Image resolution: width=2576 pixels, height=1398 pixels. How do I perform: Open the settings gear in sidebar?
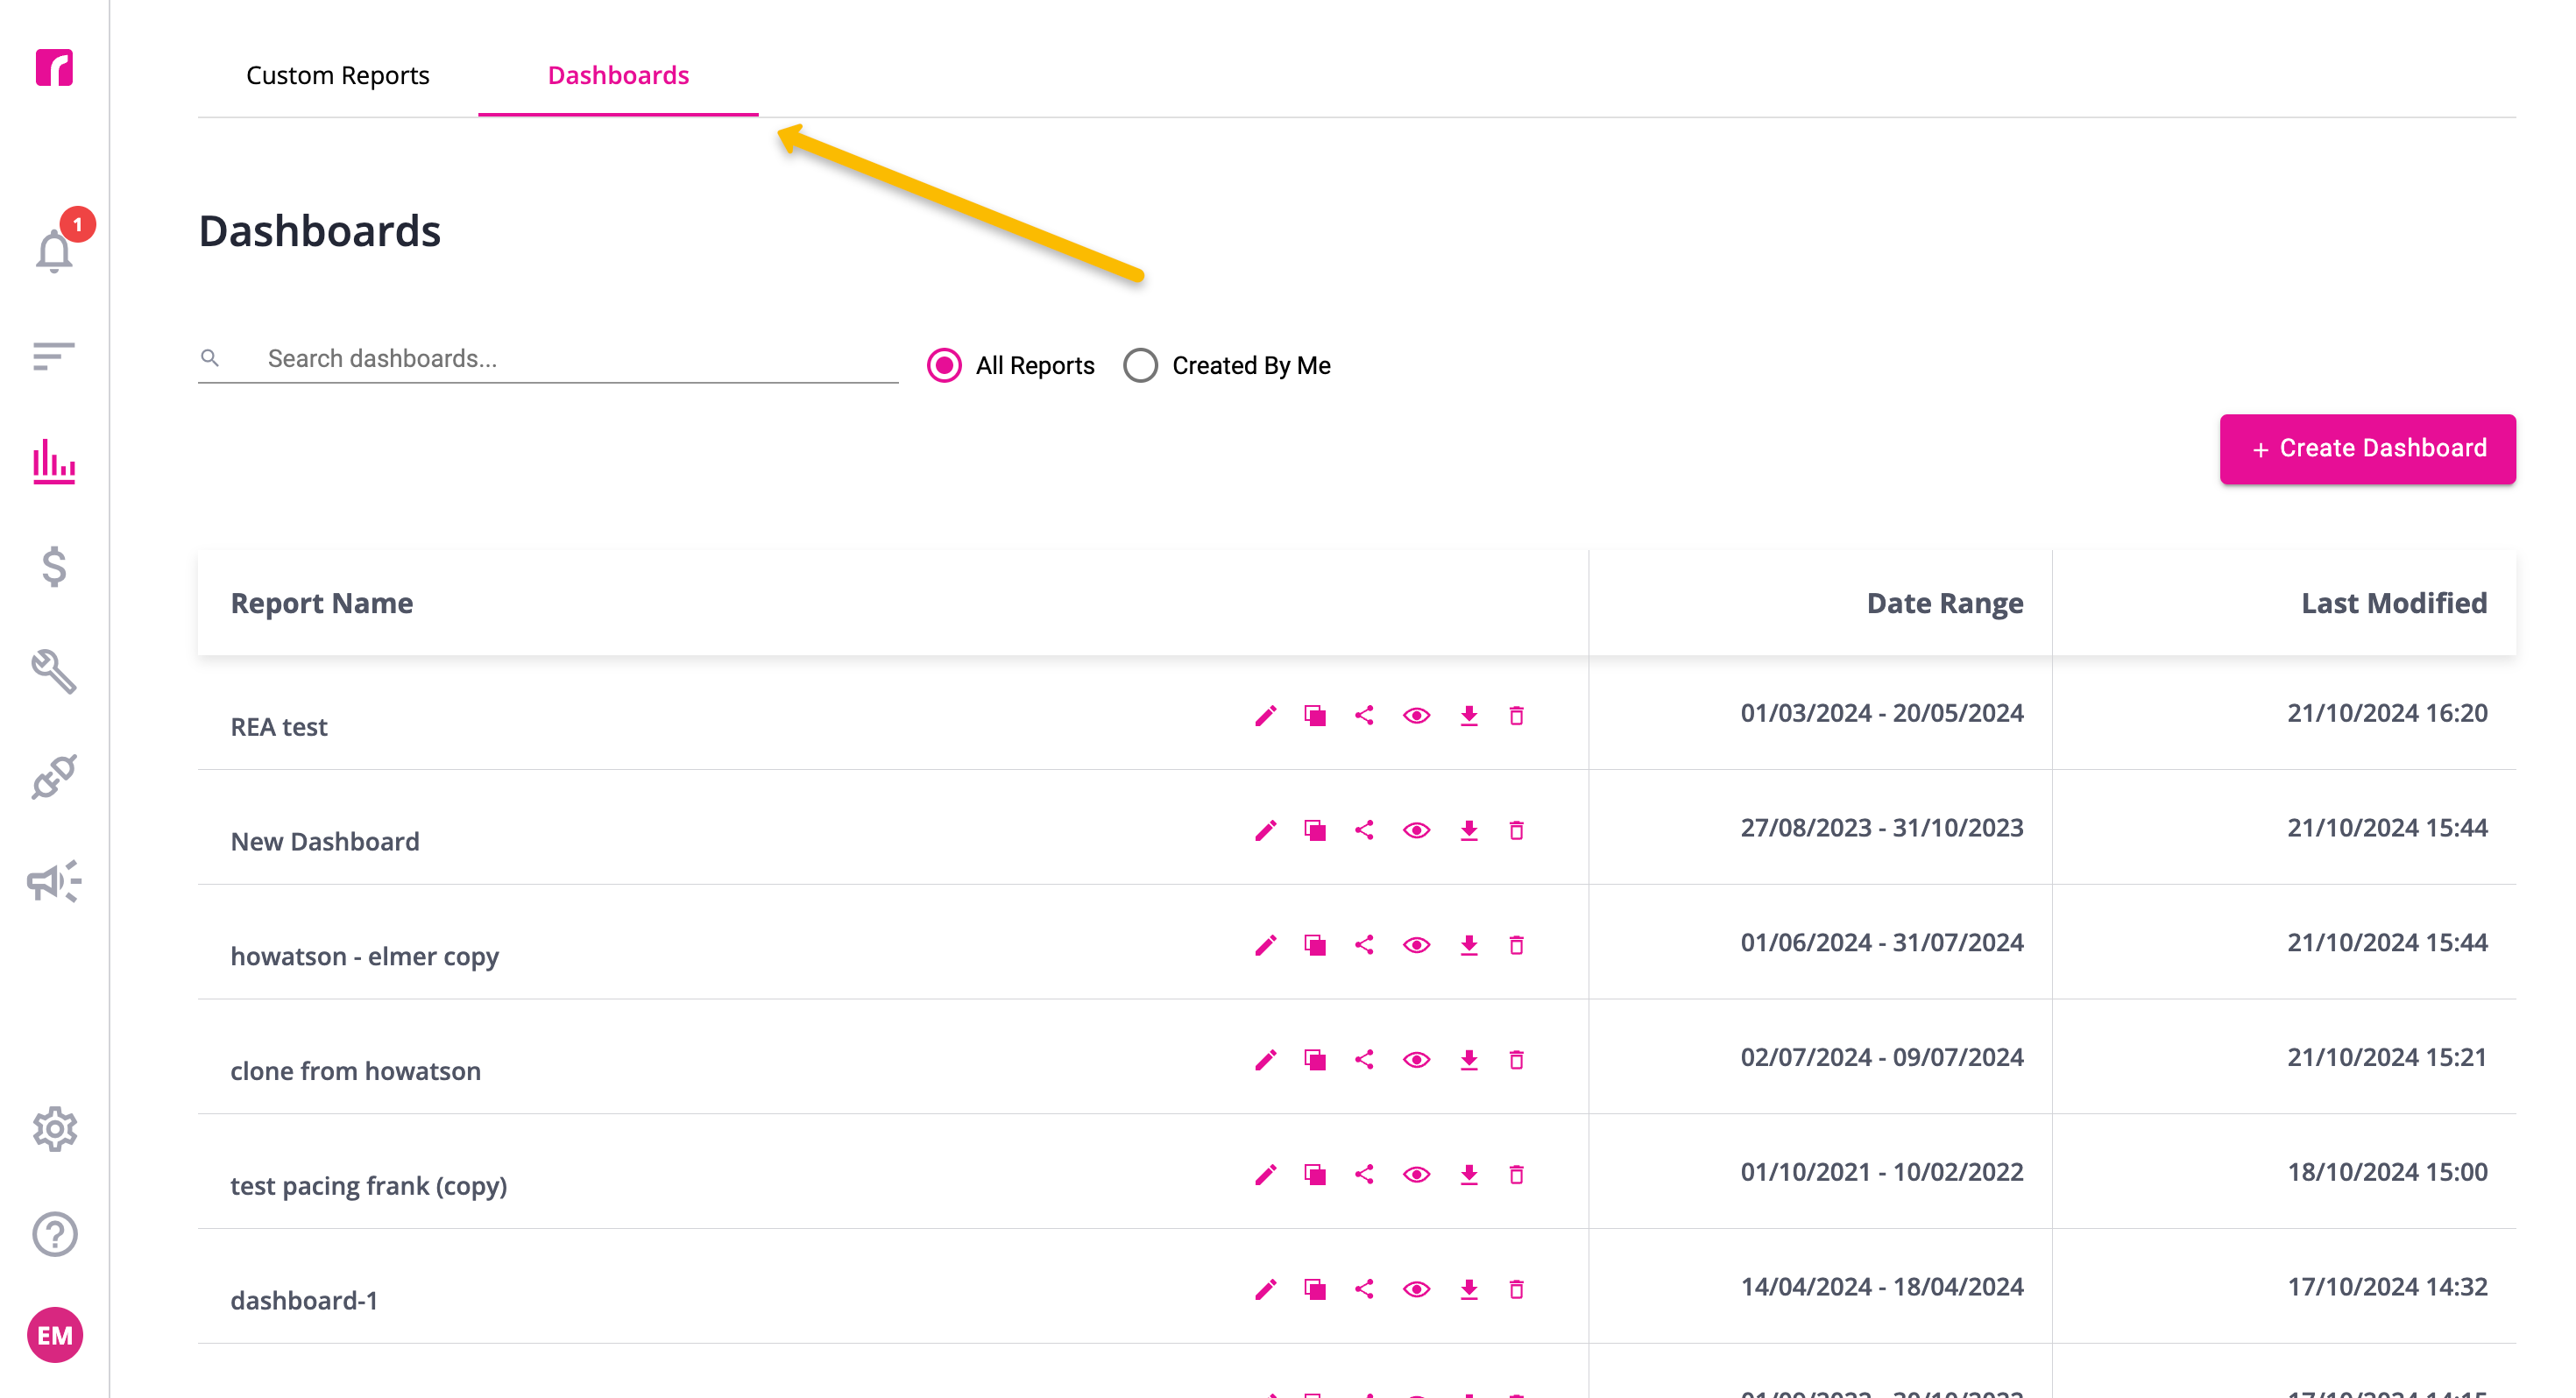(54, 1129)
